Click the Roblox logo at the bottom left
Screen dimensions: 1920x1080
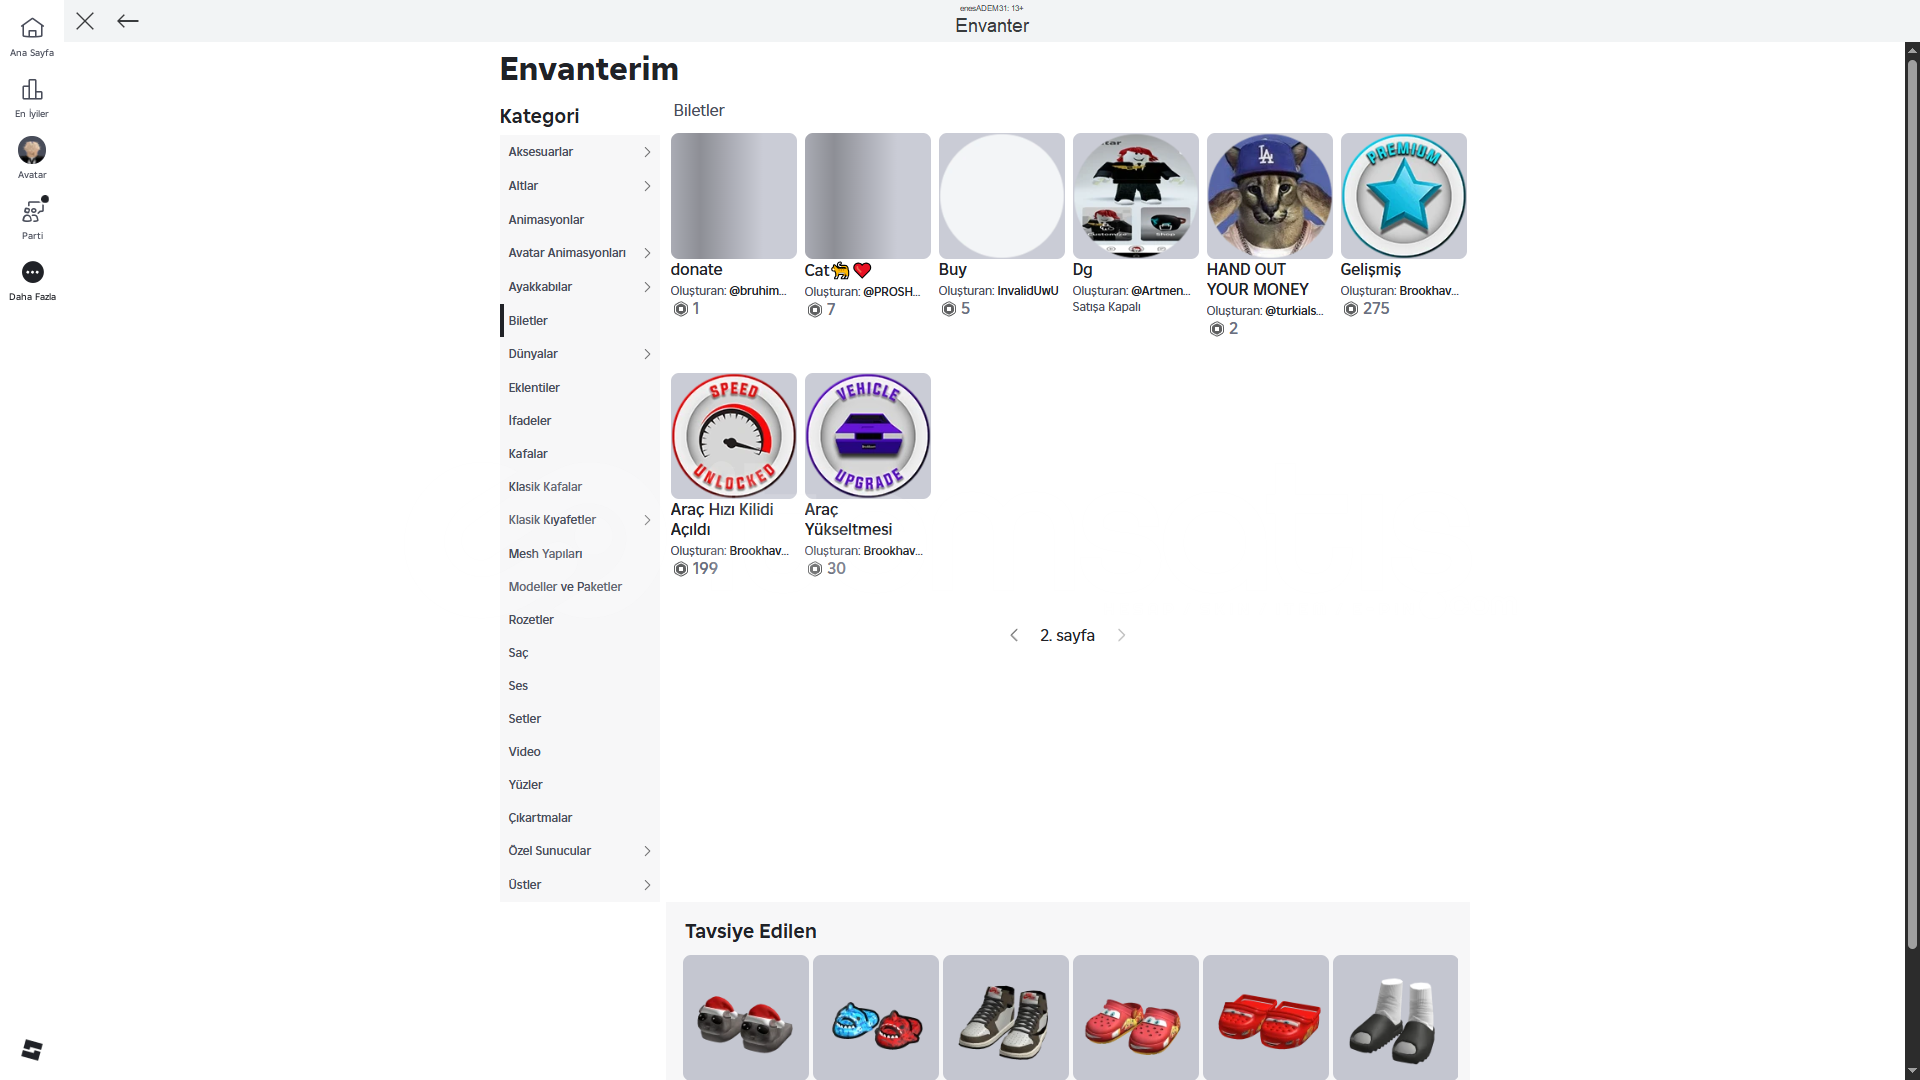coord(32,1049)
